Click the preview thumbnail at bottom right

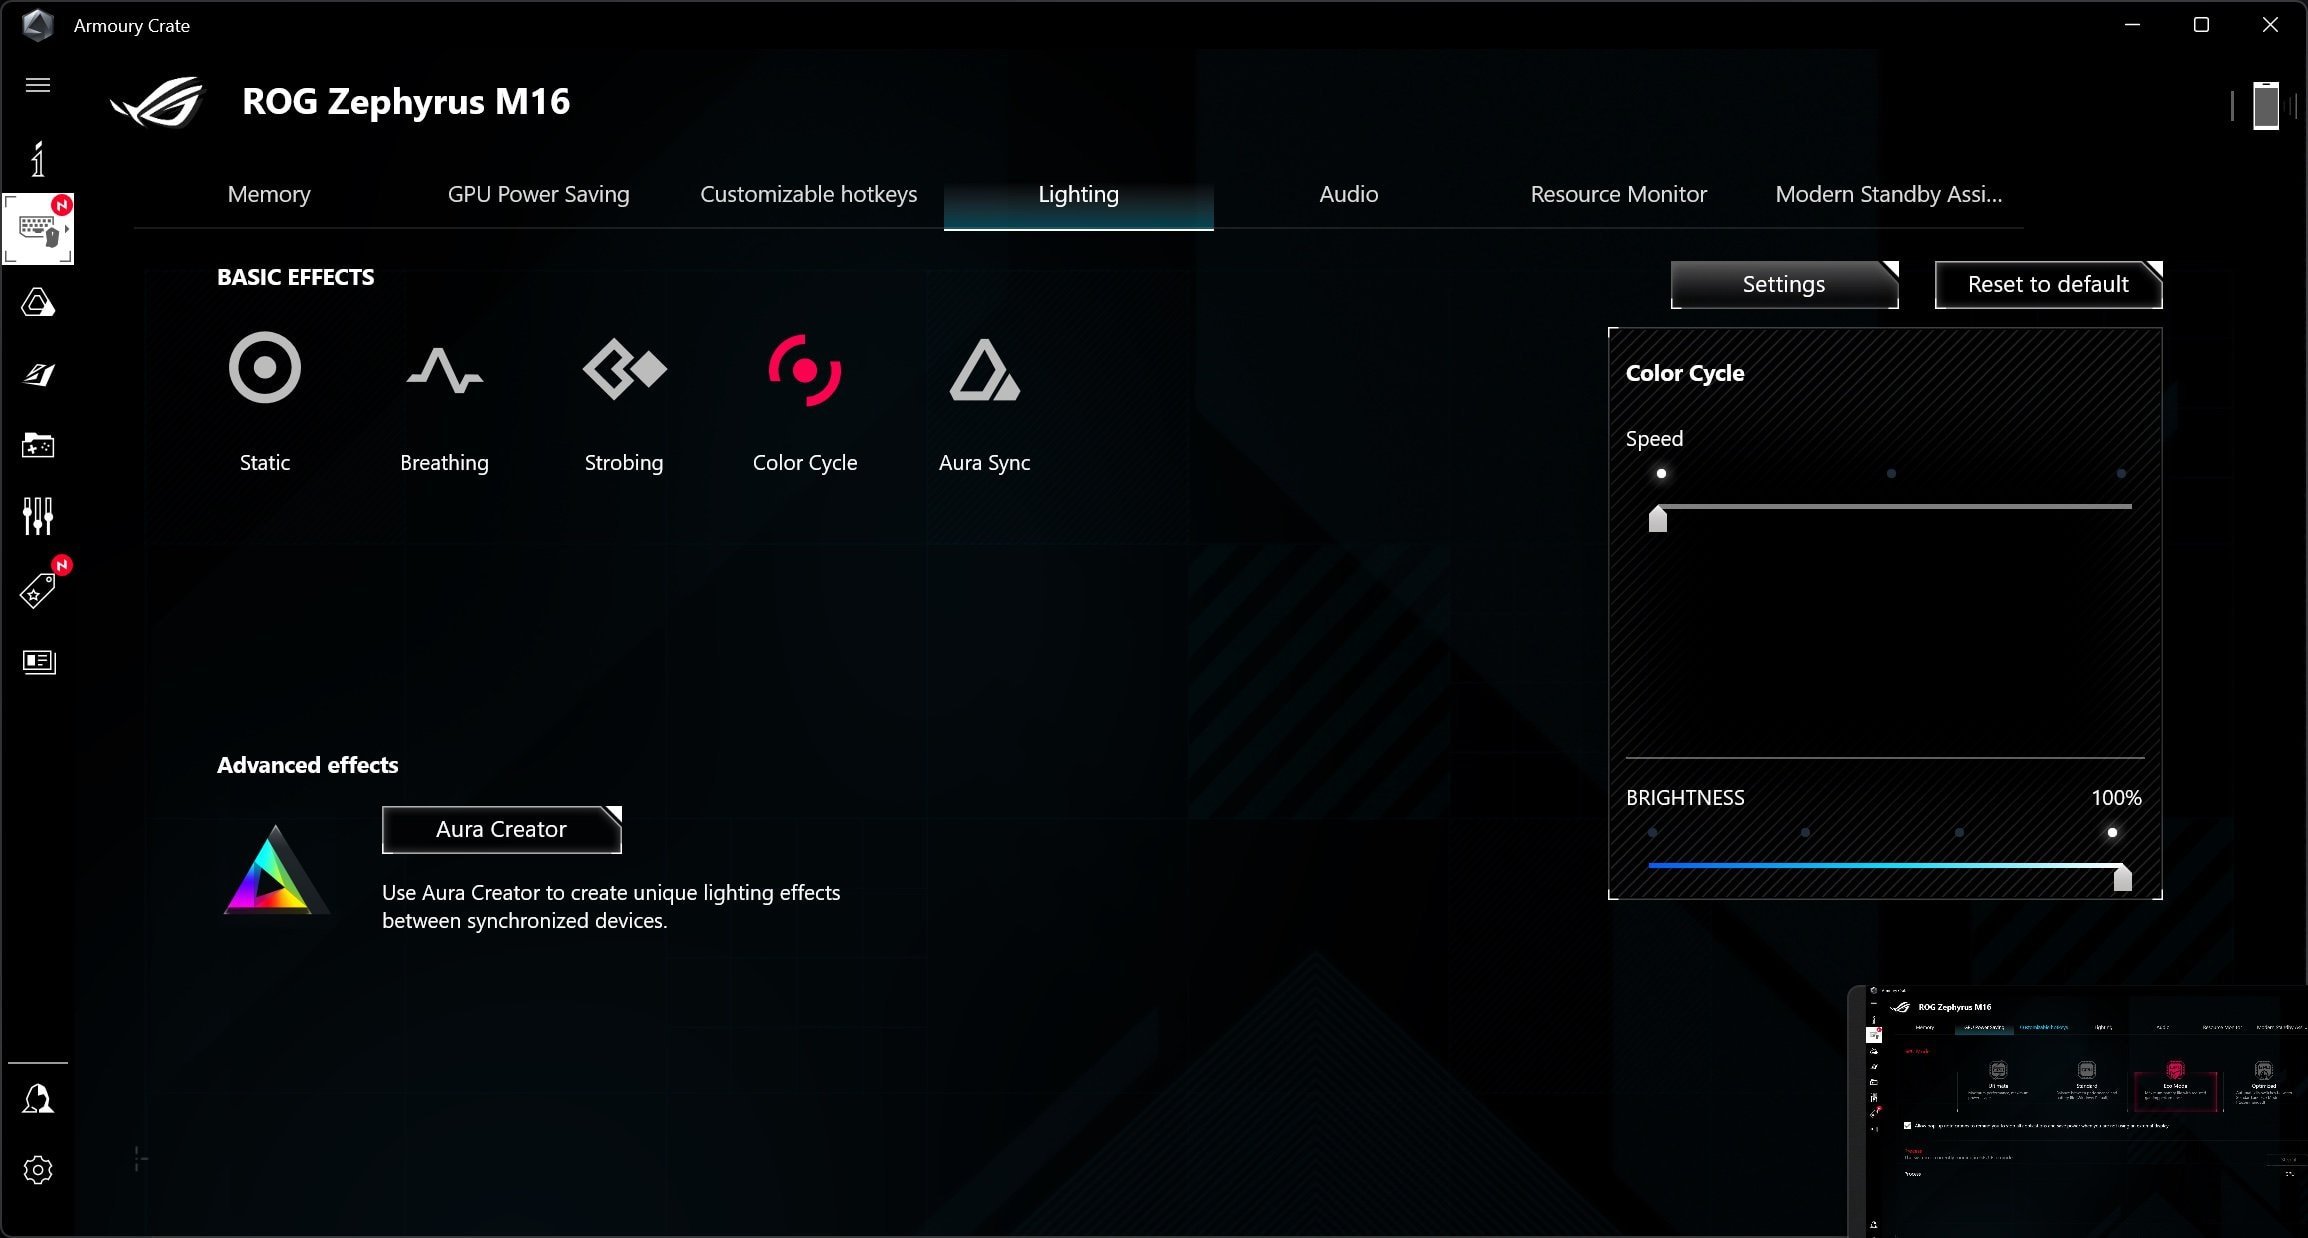2078,1111
